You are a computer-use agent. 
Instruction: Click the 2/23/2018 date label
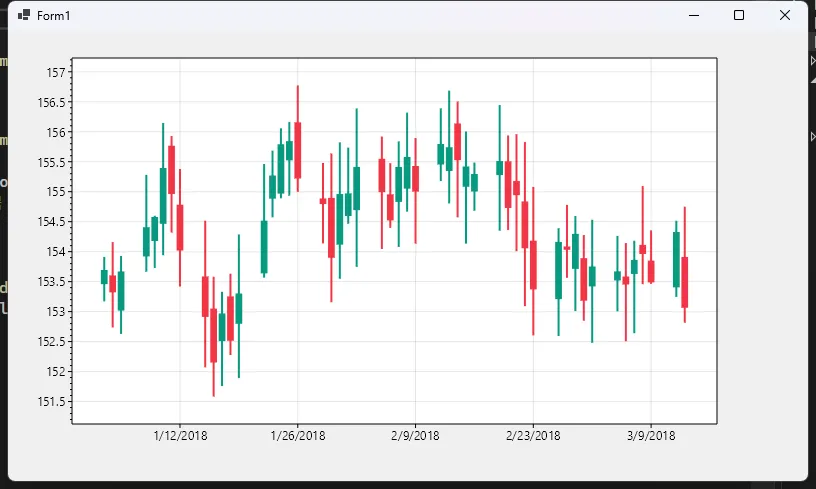coord(533,435)
